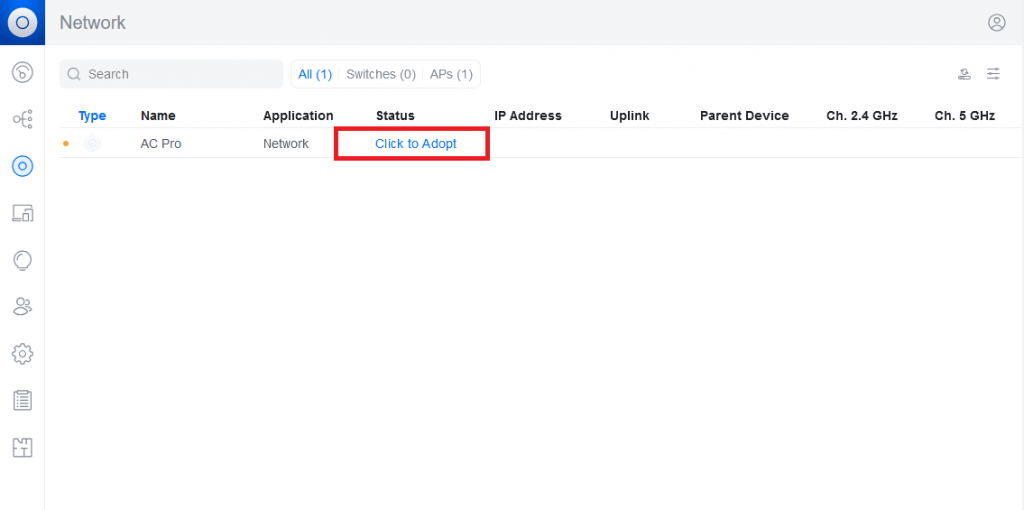Open the Insights lightbulb icon
The image size is (1024, 510).
click(22, 260)
